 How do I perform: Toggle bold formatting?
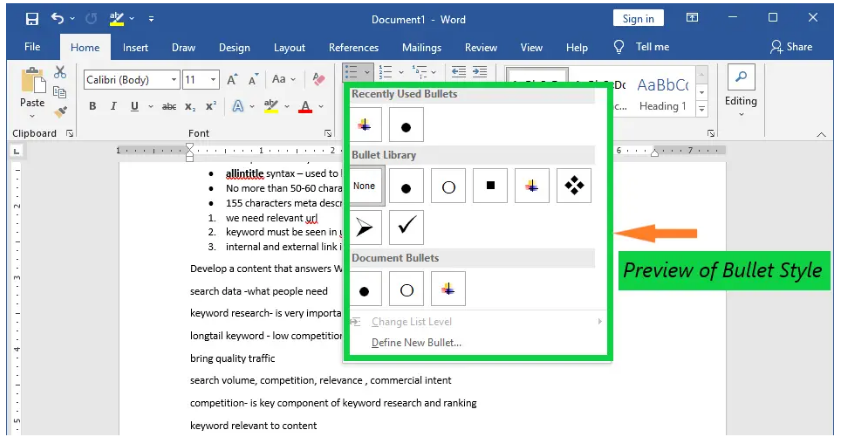pos(92,106)
